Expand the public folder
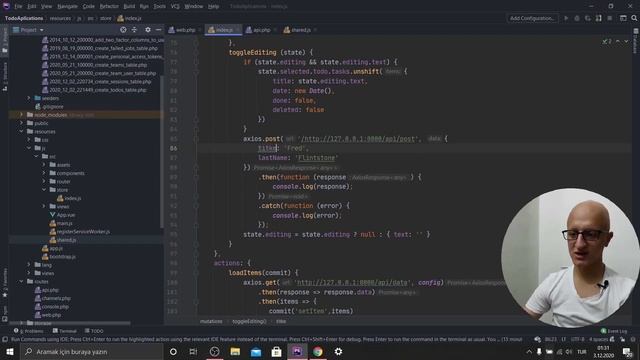This screenshot has height=360, width=640. coord(21,123)
